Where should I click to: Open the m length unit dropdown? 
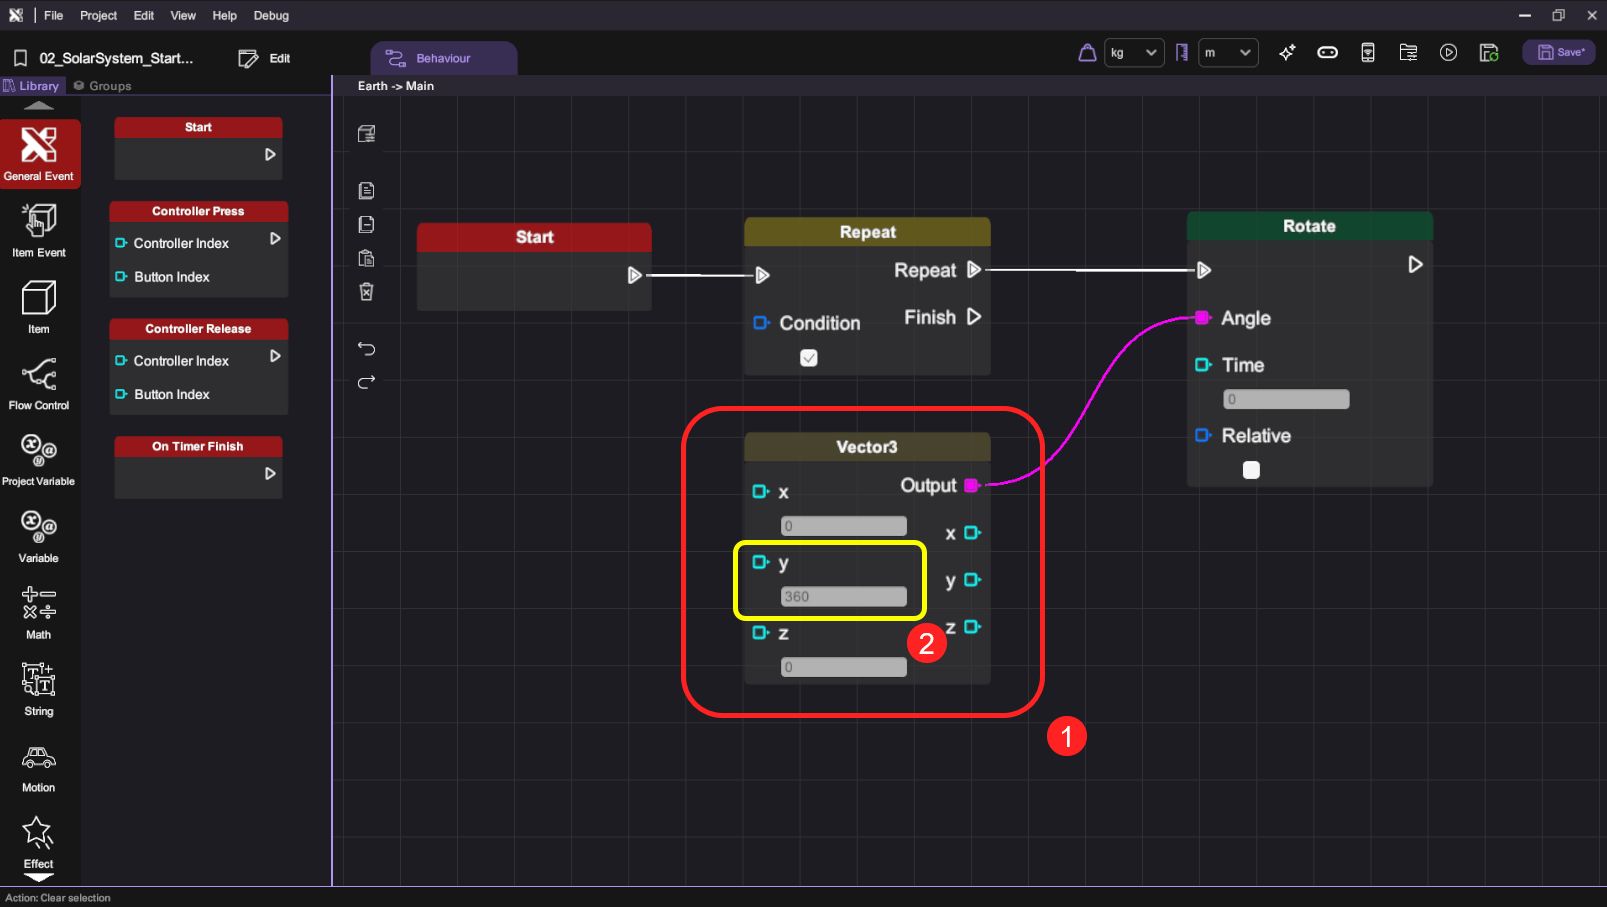click(1227, 53)
